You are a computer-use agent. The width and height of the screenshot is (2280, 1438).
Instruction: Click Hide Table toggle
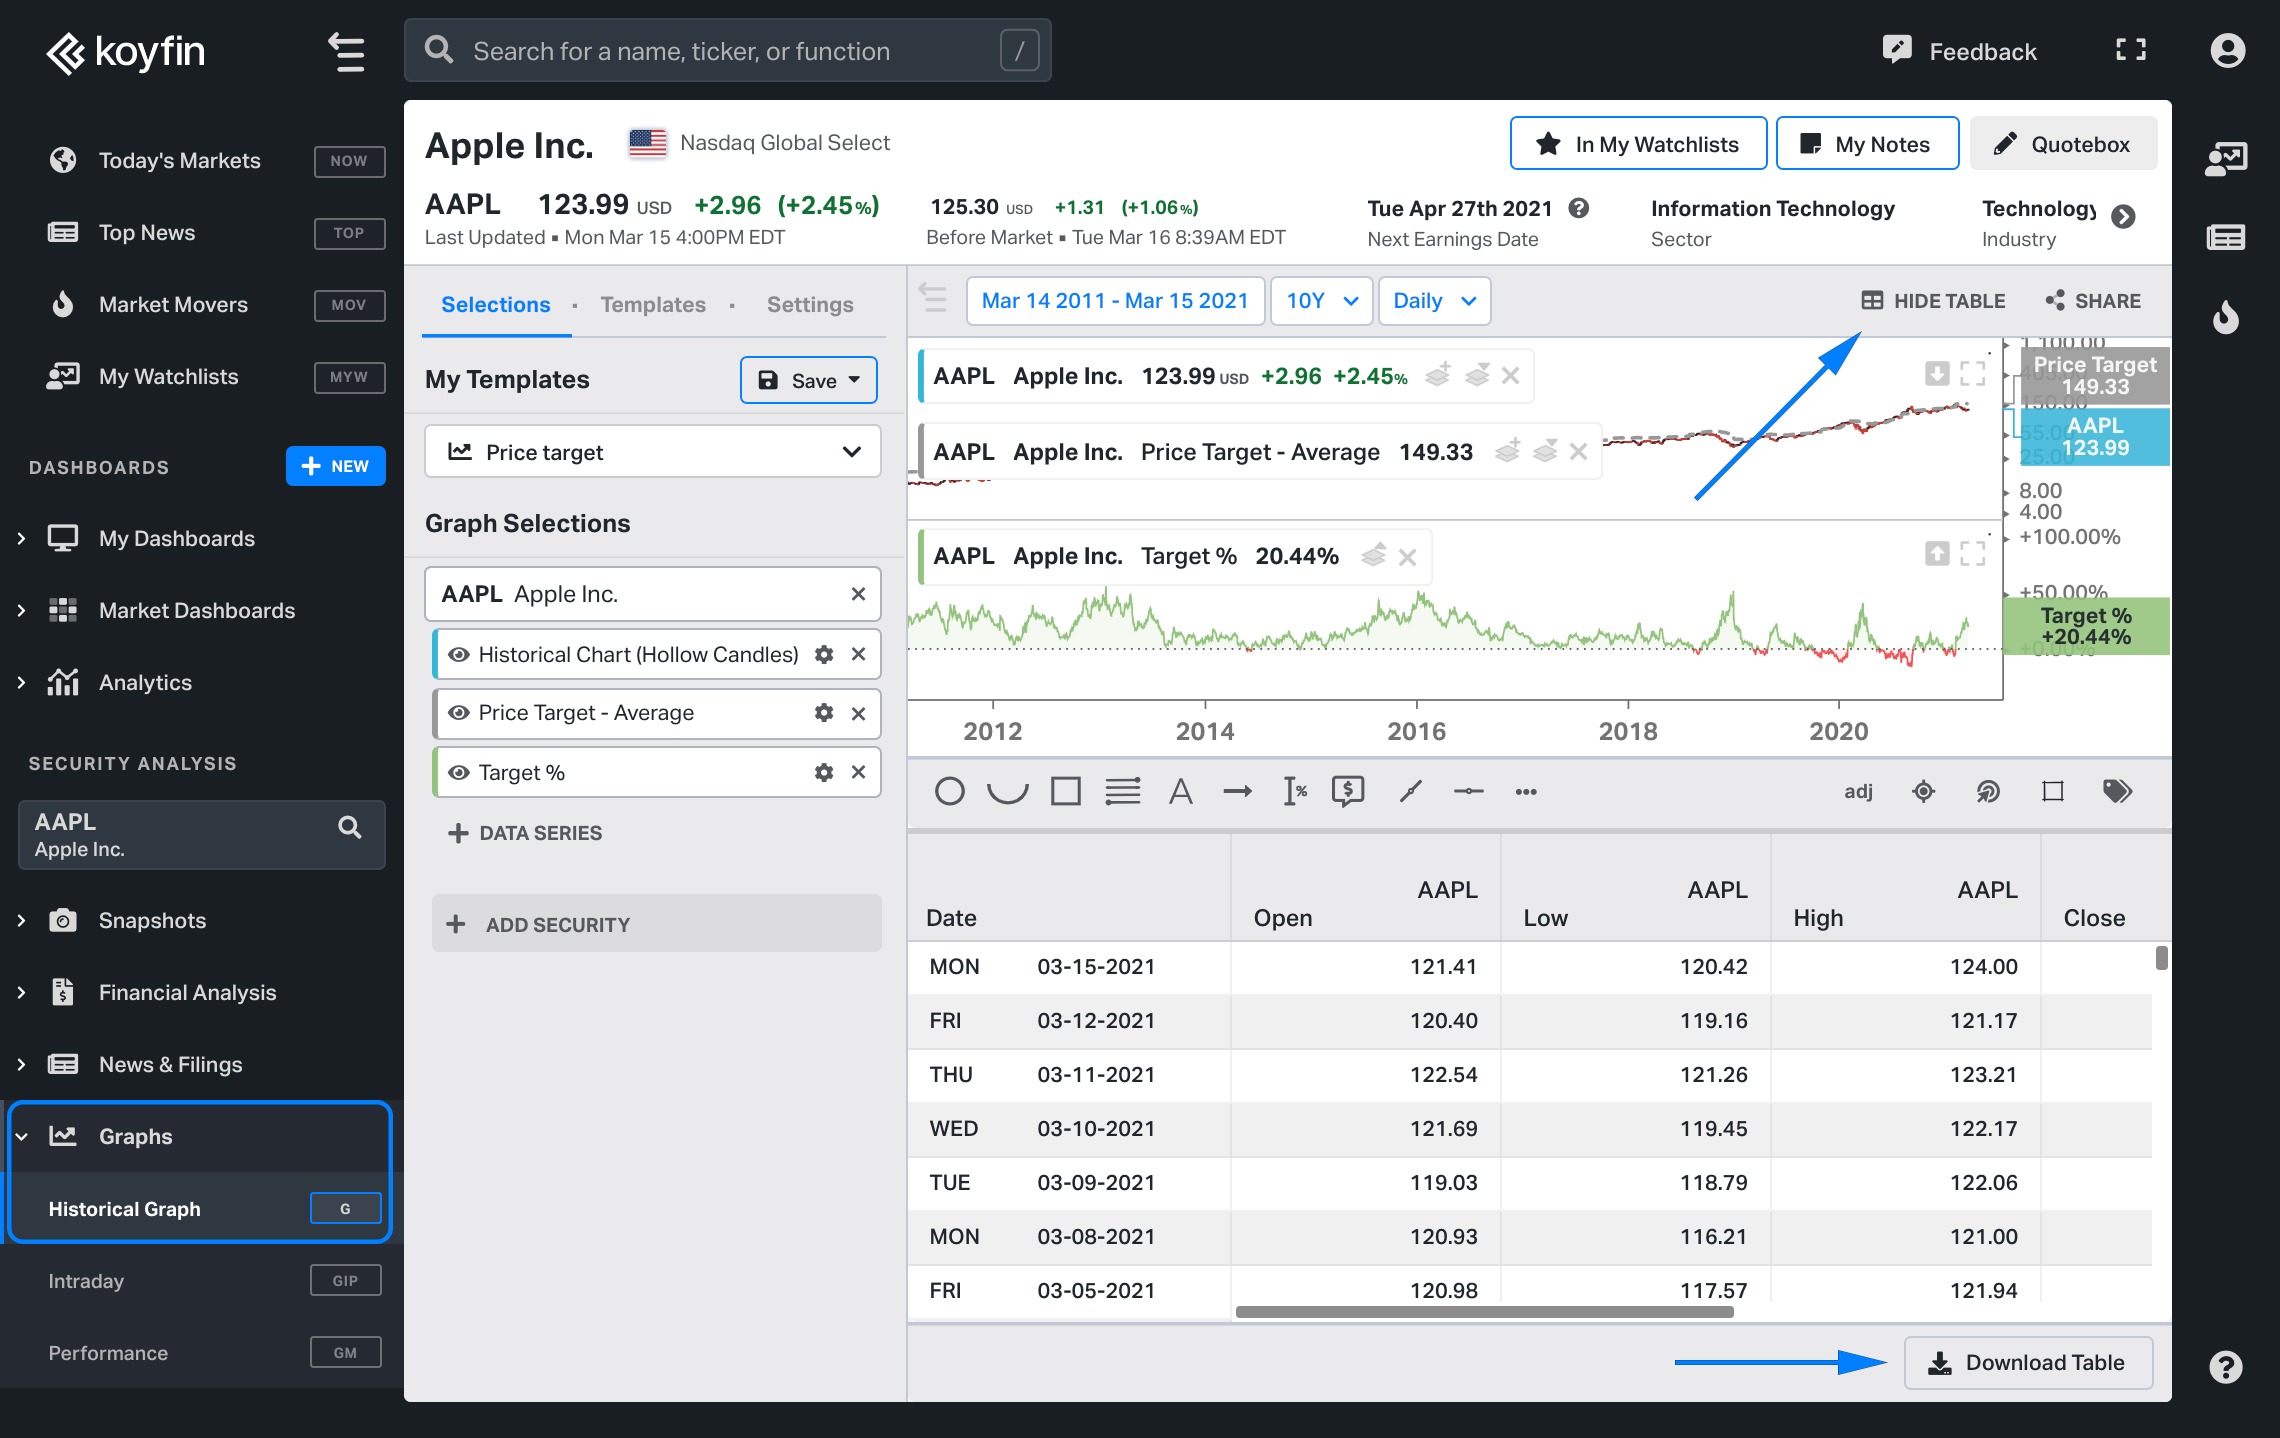coord(1933,301)
